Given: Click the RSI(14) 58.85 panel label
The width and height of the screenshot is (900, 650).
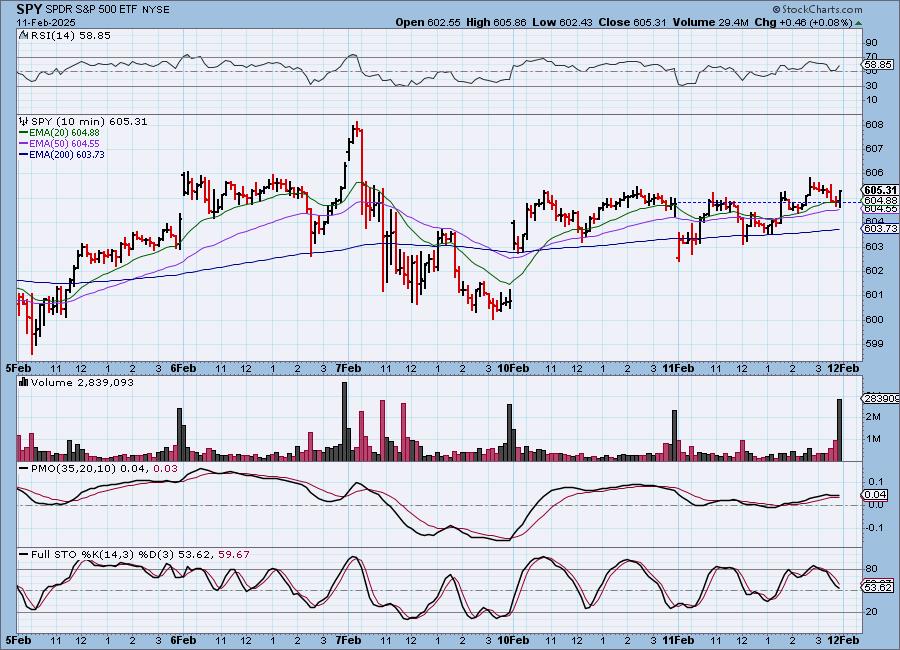Looking at the screenshot, I should coord(71,35).
